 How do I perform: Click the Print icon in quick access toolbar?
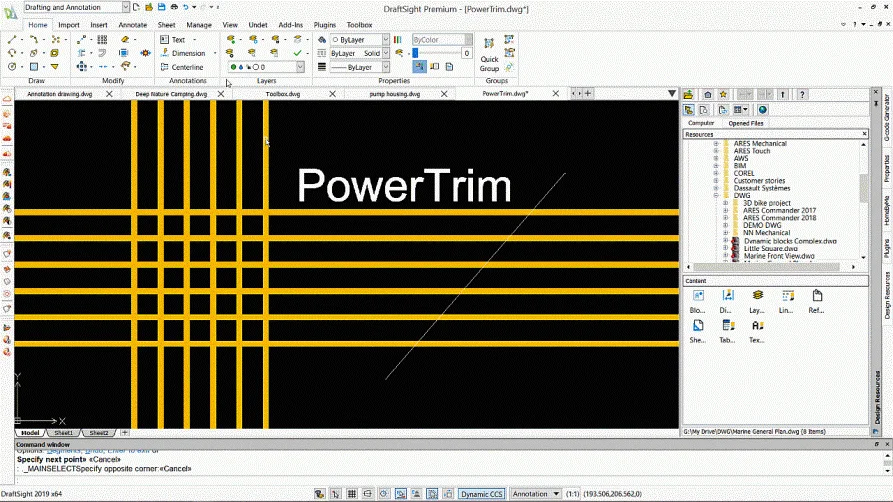[x=175, y=7]
